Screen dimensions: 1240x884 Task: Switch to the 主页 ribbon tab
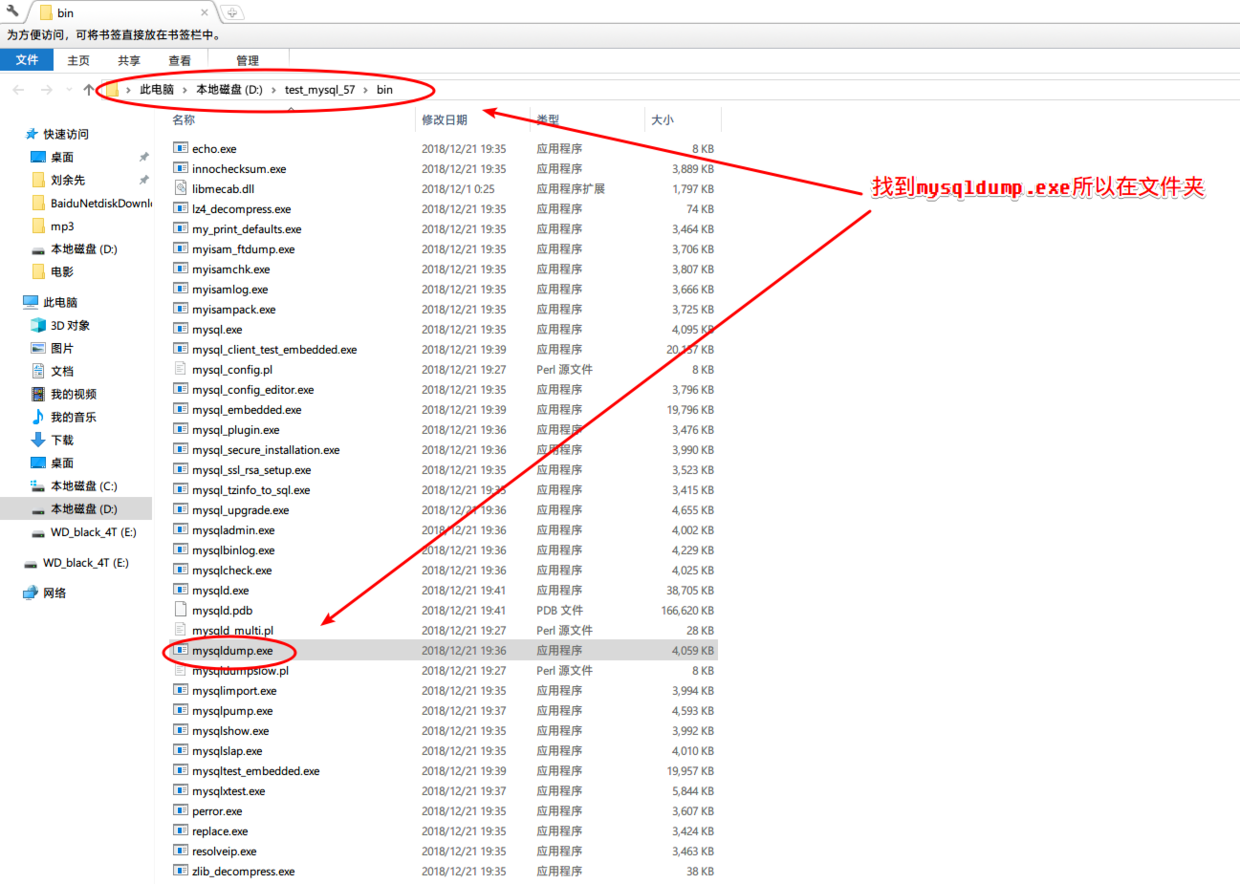[x=79, y=61]
